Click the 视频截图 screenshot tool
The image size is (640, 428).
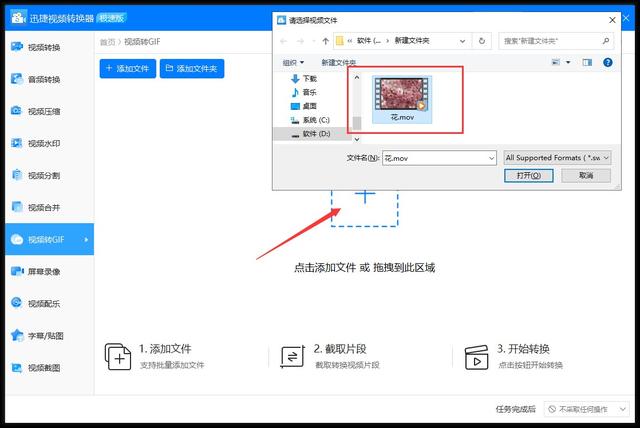[x=43, y=367]
